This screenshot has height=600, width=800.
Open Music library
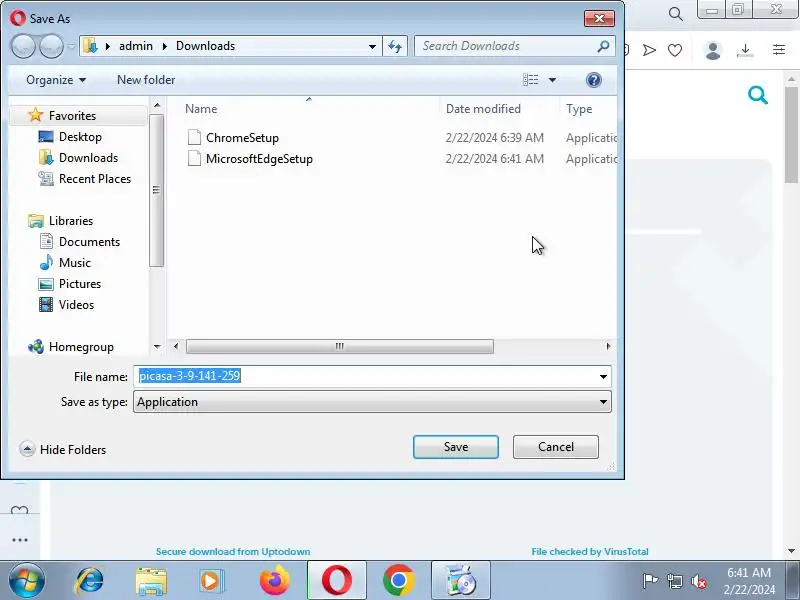74,262
